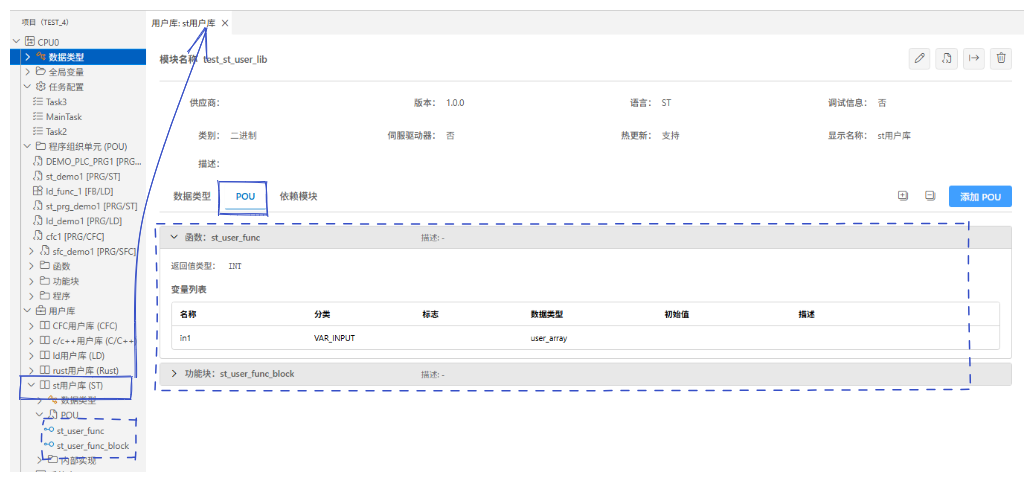Expand the 程序 folder chevron
Screen dimensions: 1034x482
coord(32,295)
